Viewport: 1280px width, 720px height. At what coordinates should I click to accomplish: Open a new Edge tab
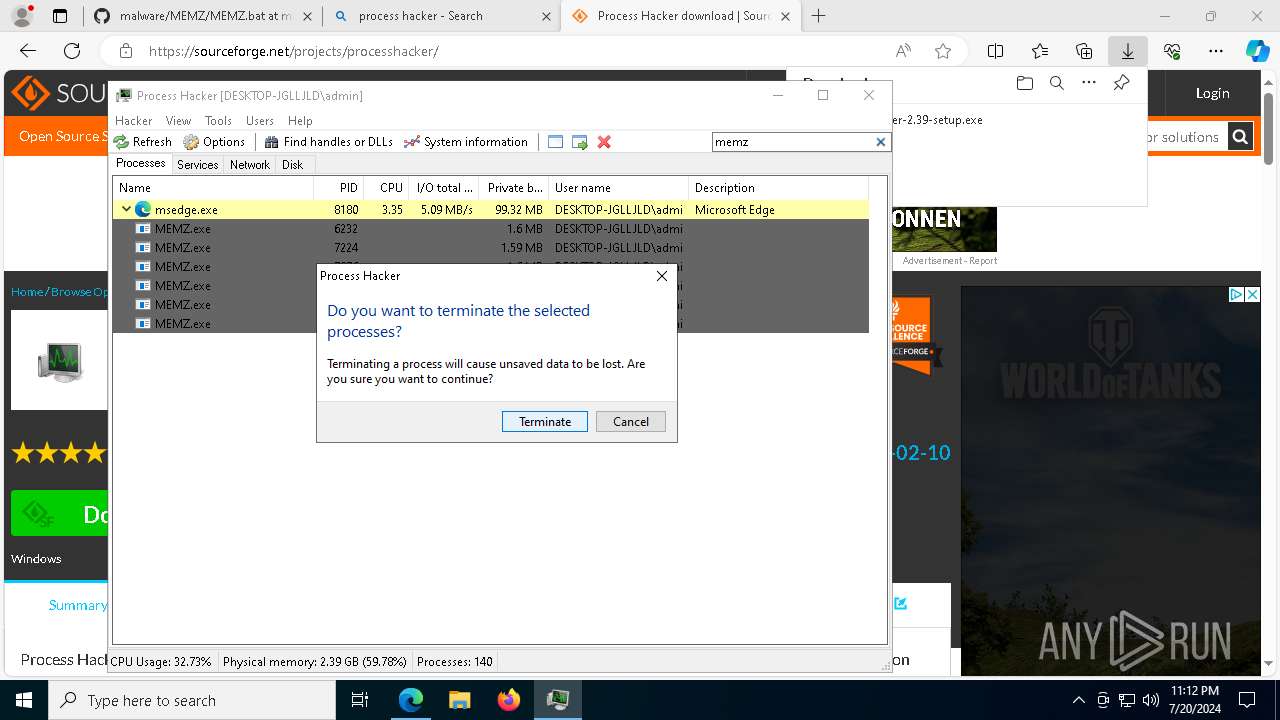click(x=818, y=16)
